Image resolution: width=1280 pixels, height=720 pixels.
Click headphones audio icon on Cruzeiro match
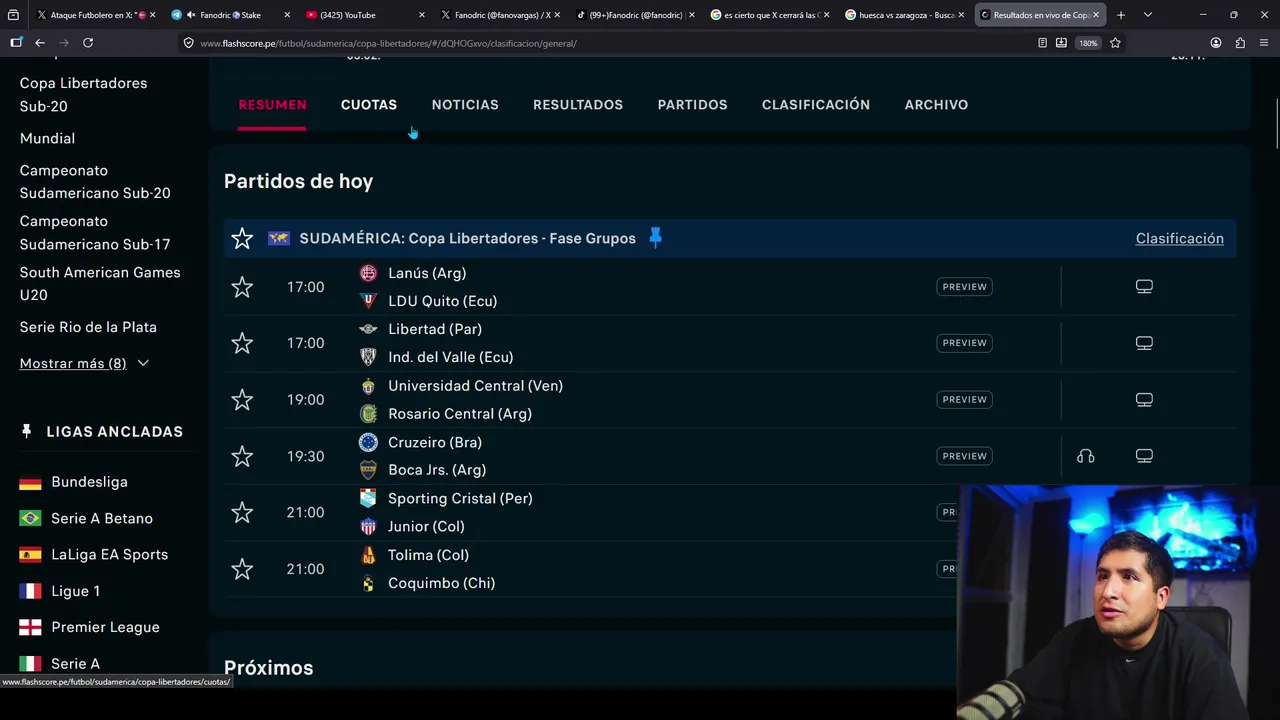(1086, 456)
